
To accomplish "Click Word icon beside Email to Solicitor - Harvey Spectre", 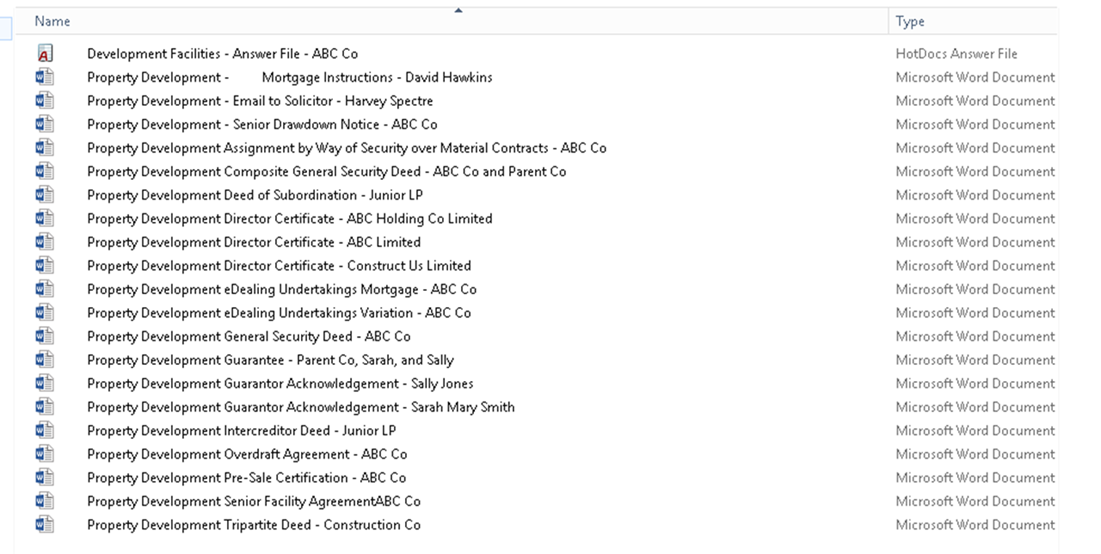I will pos(45,100).
